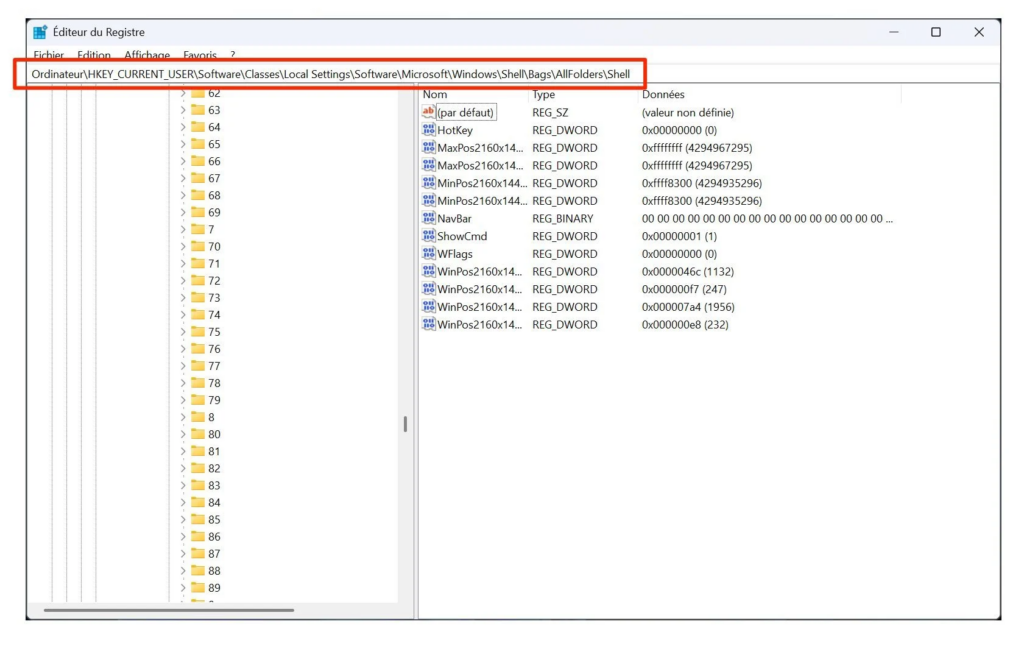Expand registry key 89 in tree

point(183,588)
